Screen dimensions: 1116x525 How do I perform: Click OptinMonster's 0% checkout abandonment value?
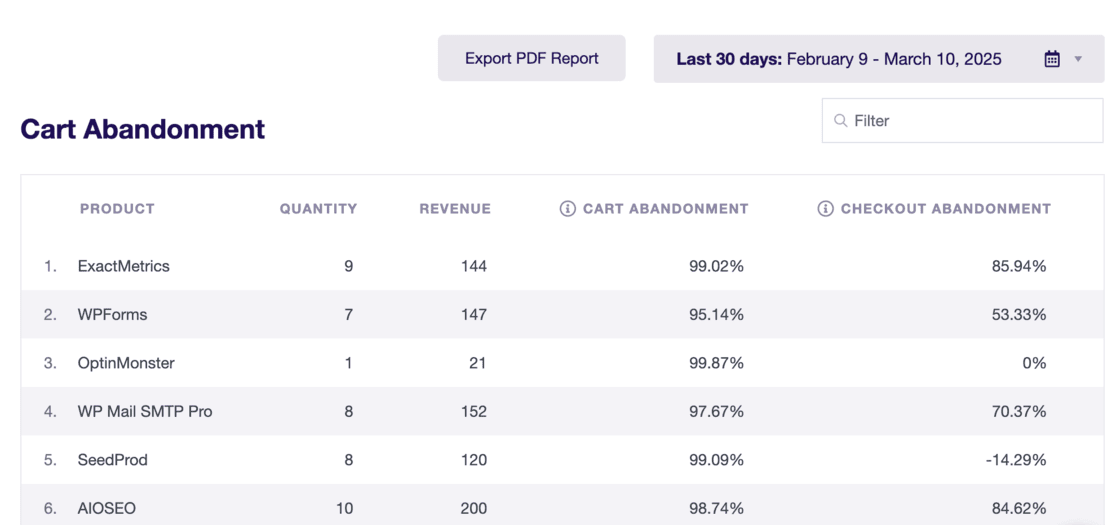(1034, 363)
